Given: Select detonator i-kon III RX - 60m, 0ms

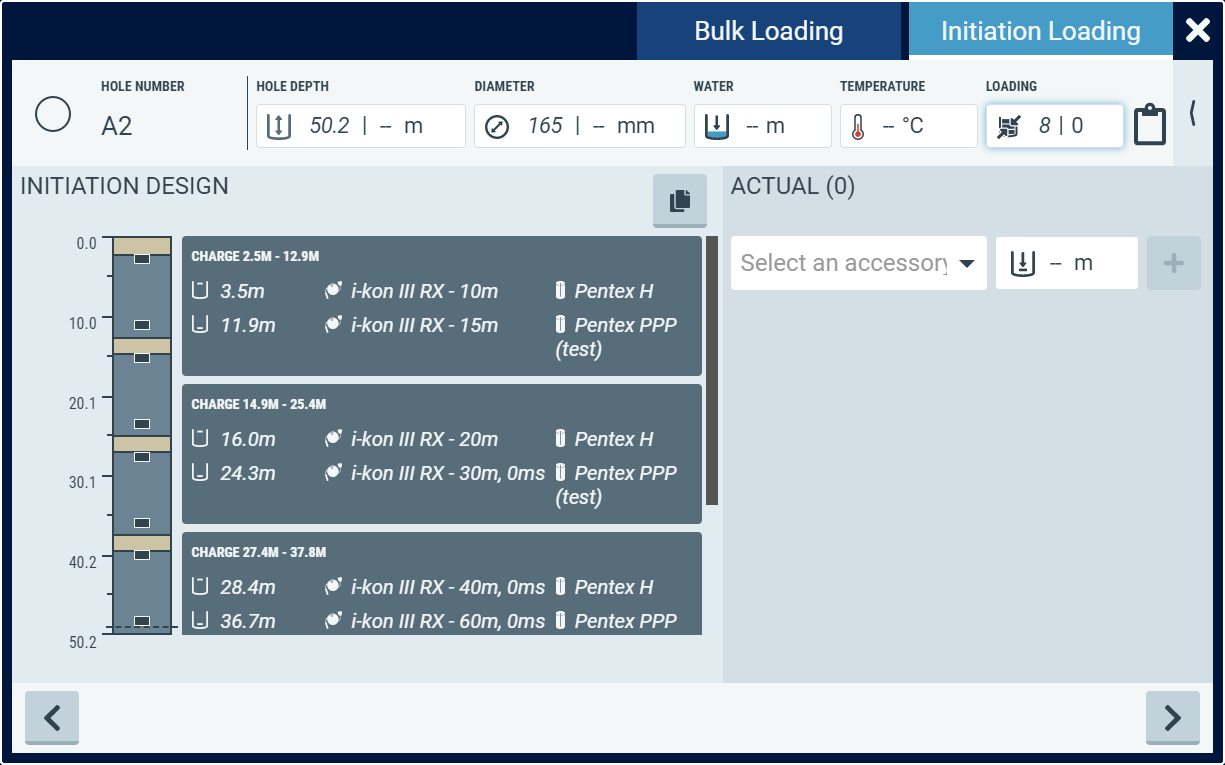Looking at the screenshot, I should [448, 622].
